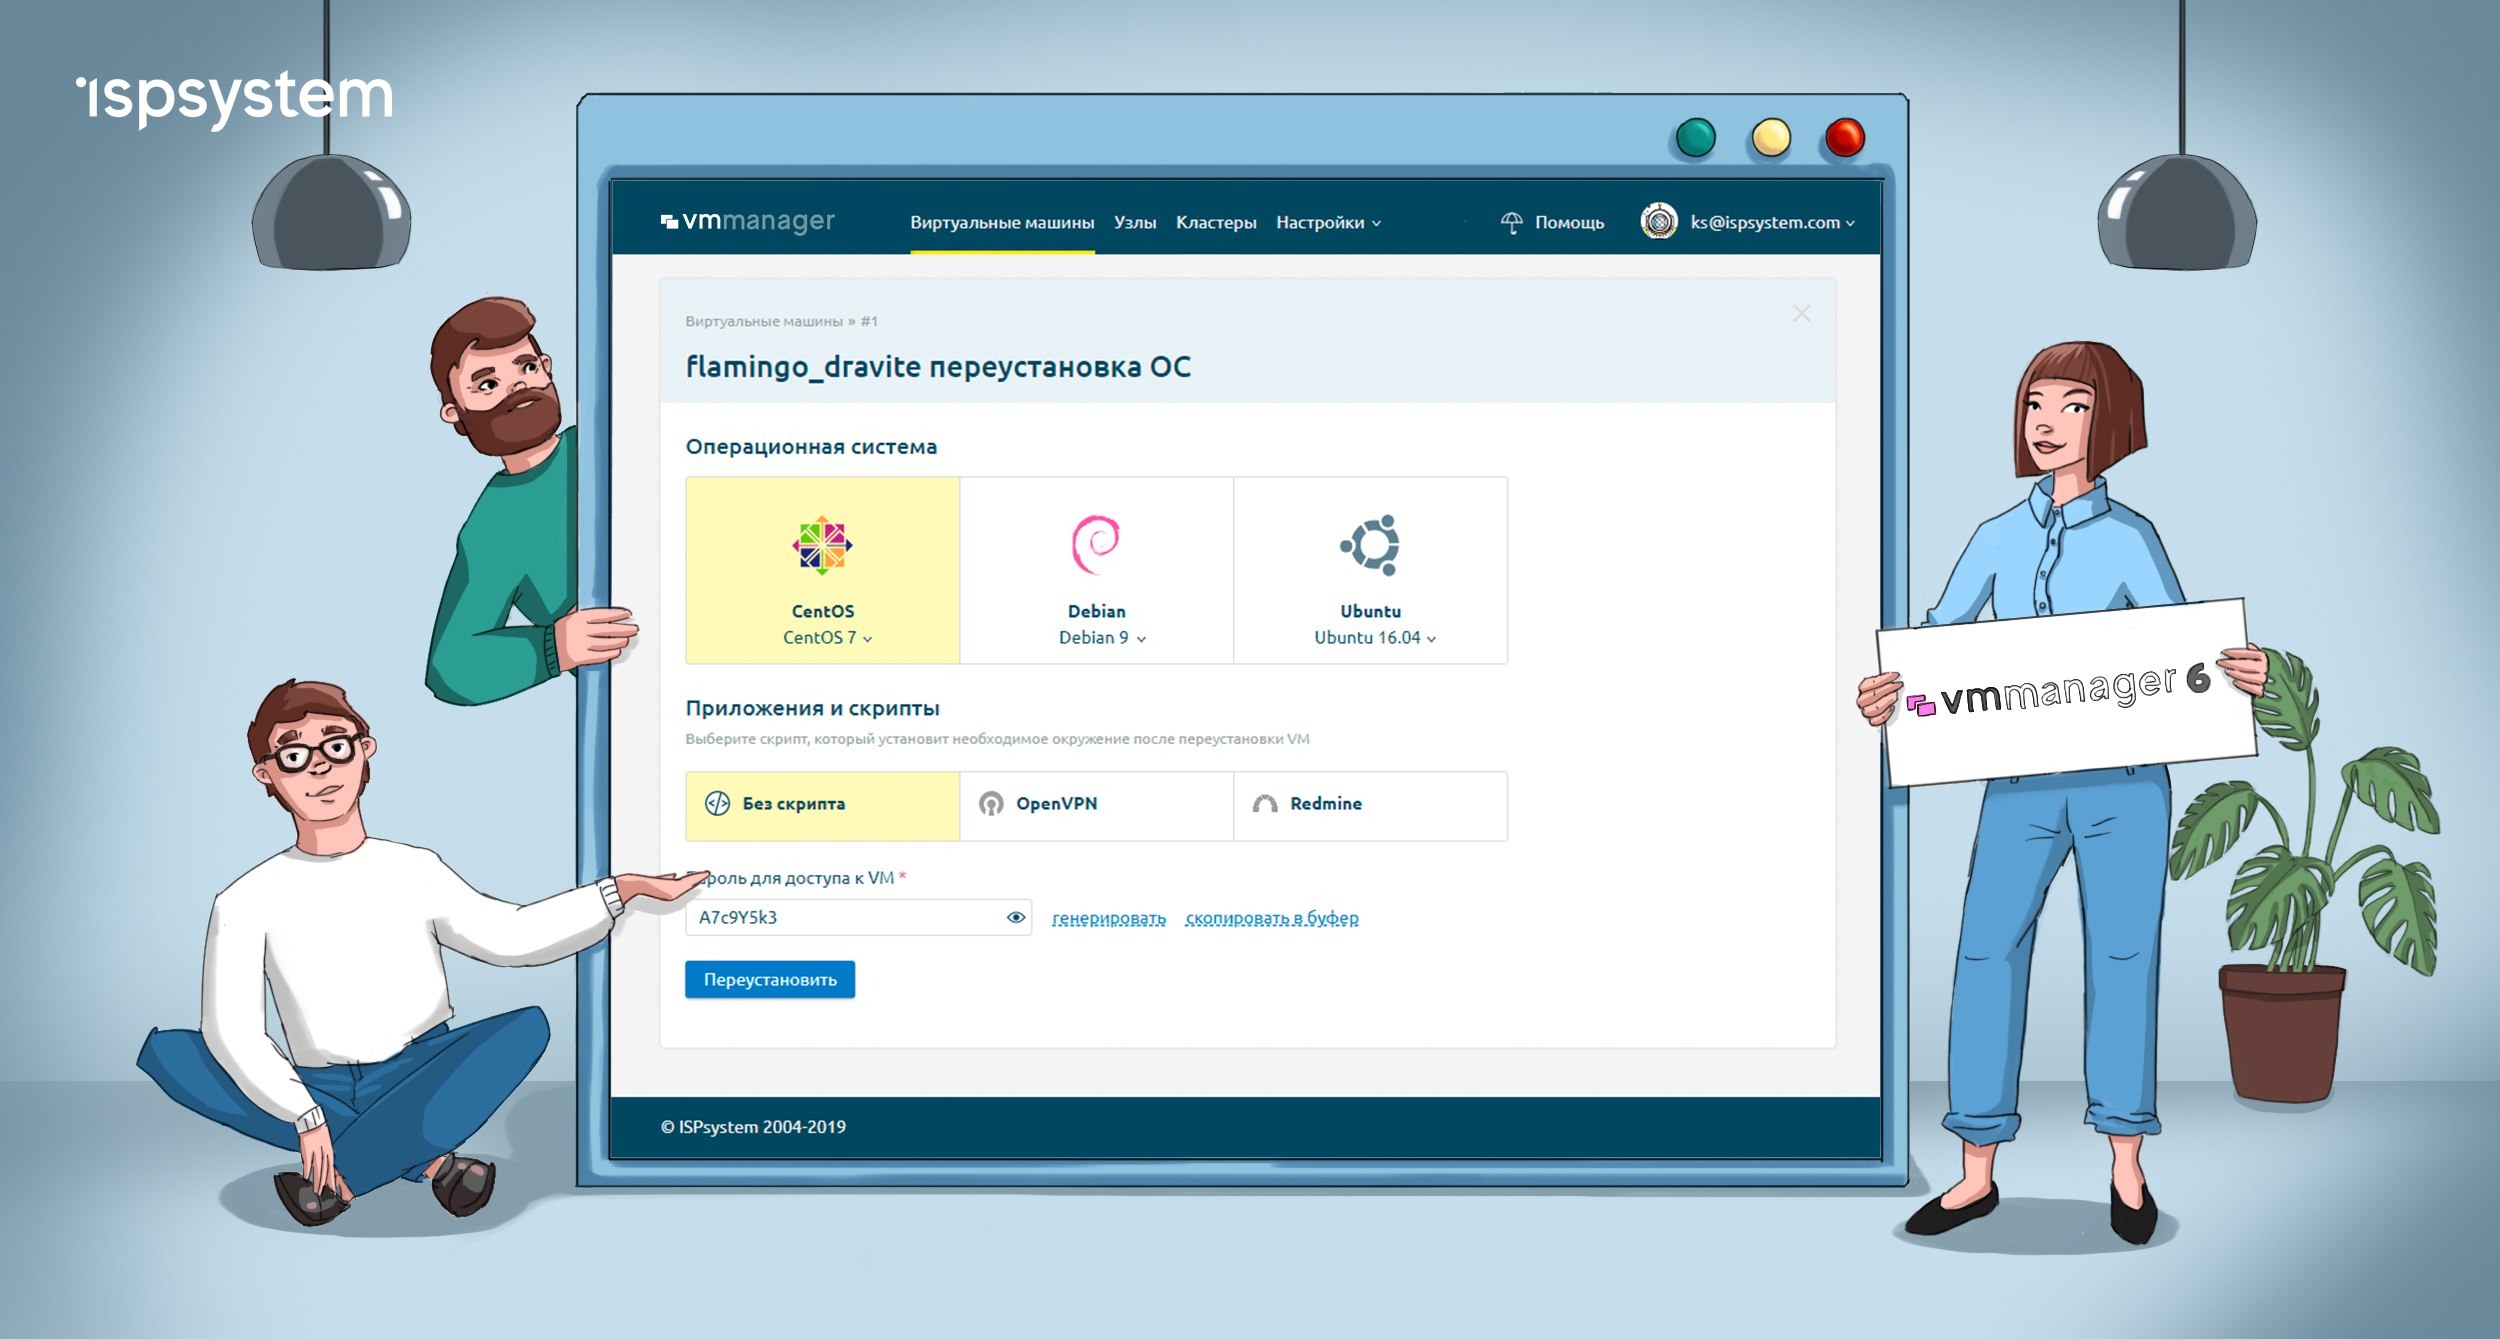This screenshot has height=1339, width=2500.
Task: Click the 'генерировать' password link
Action: pyautogui.click(x=1108, y=918)
